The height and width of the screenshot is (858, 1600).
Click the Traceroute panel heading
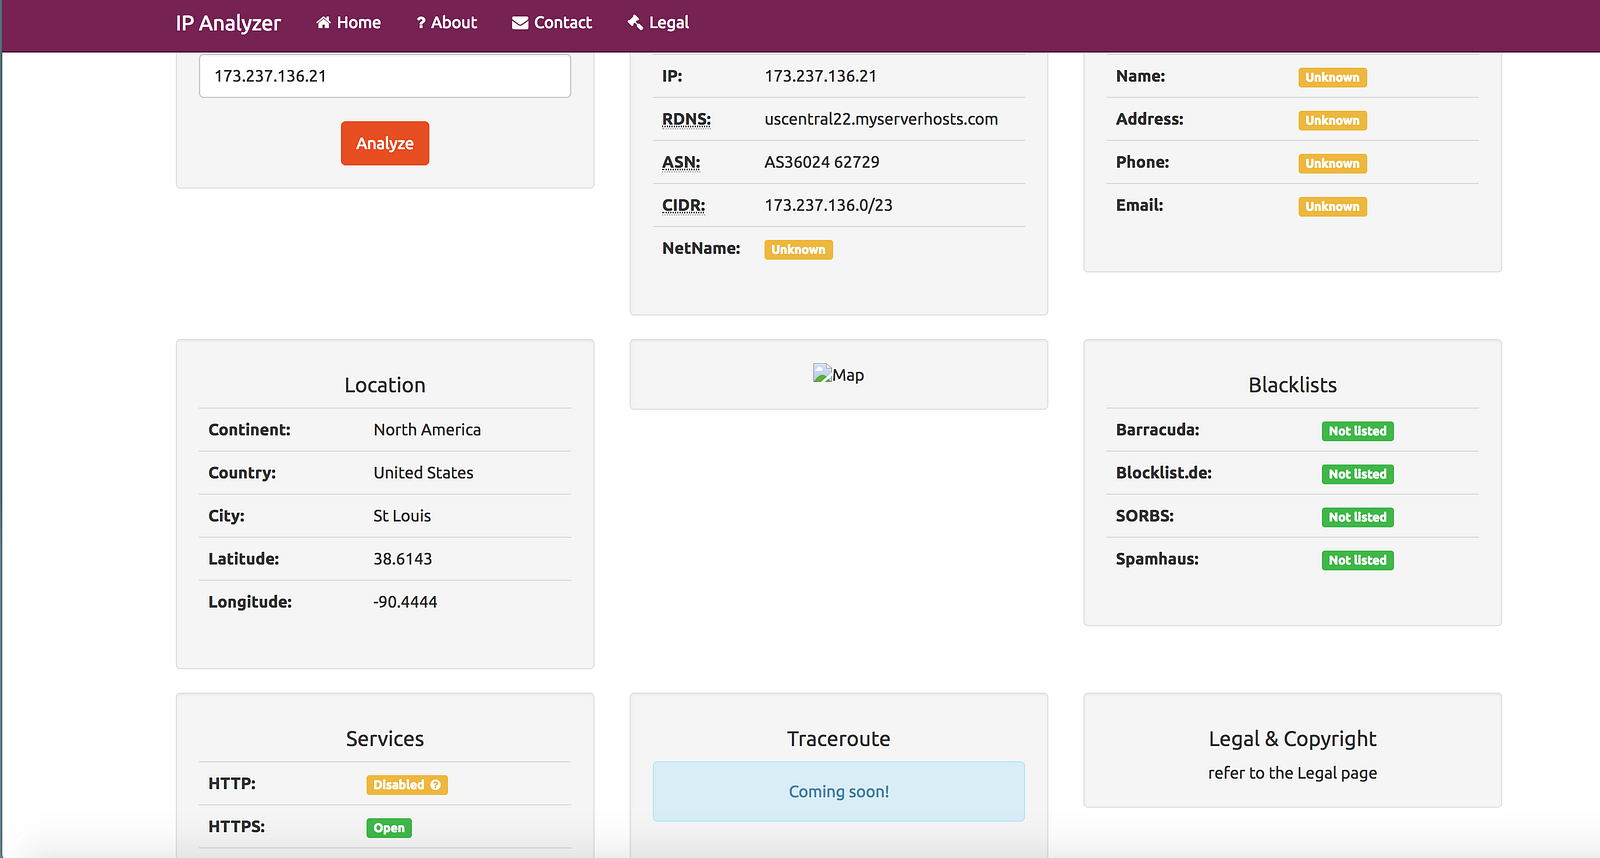pyautogui.click(x=839, y=739)
